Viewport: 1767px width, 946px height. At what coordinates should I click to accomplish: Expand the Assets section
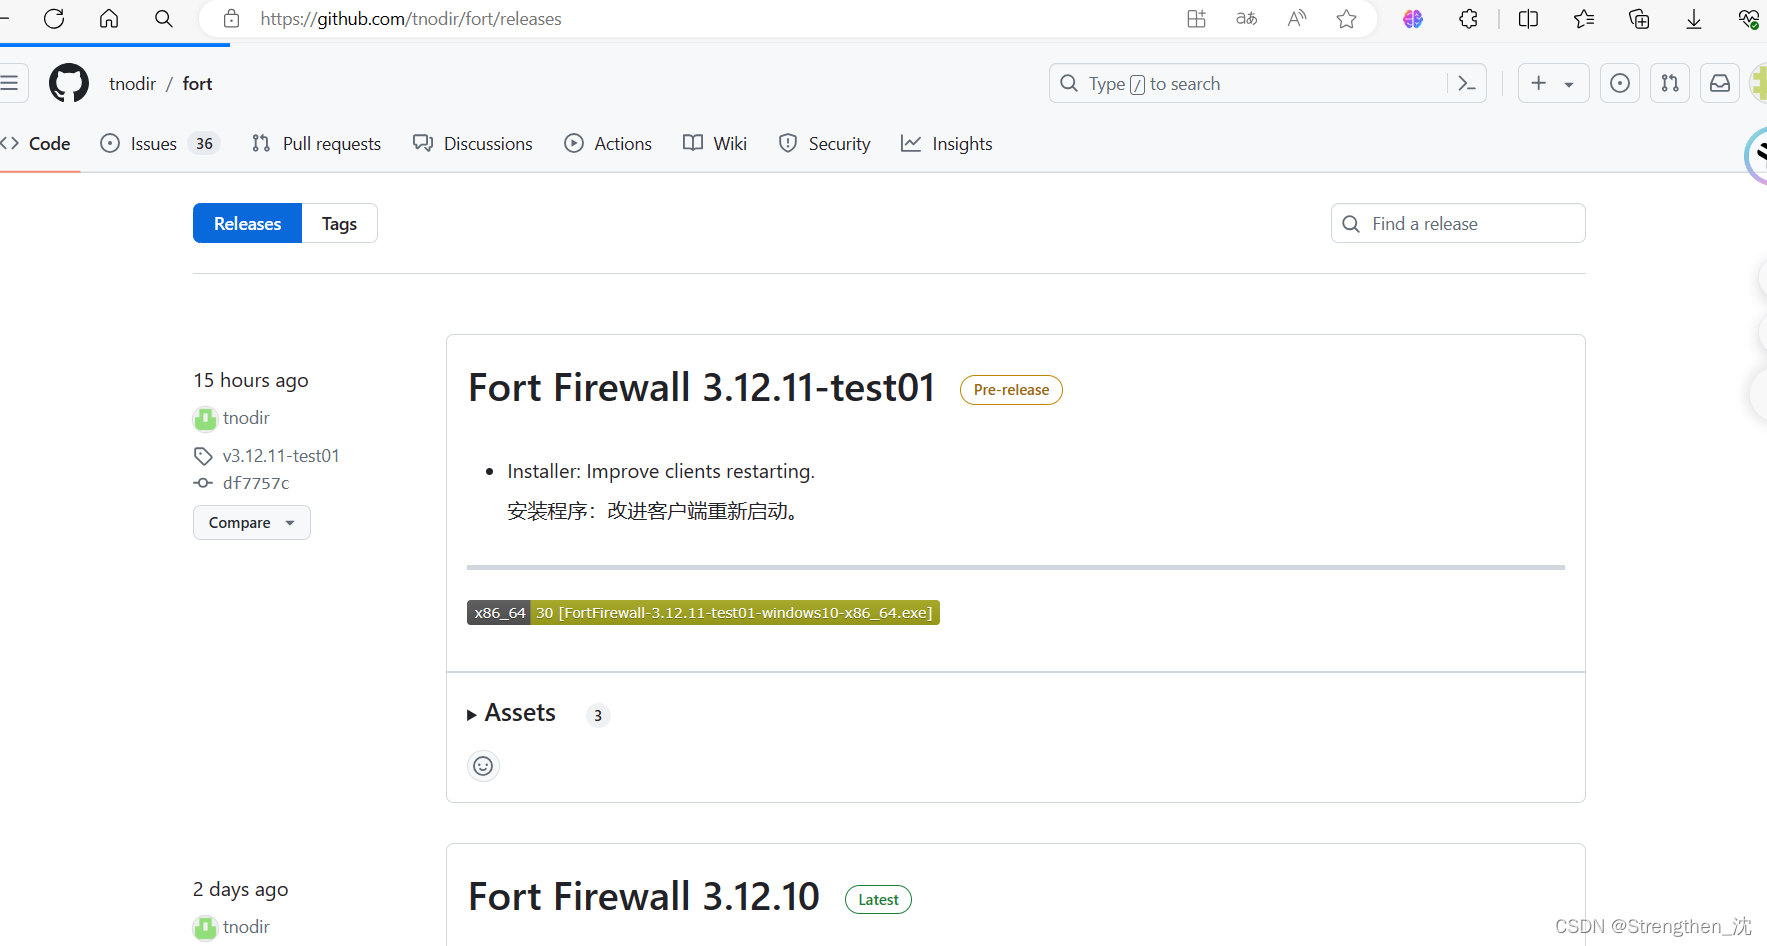[x=511, y=713]
